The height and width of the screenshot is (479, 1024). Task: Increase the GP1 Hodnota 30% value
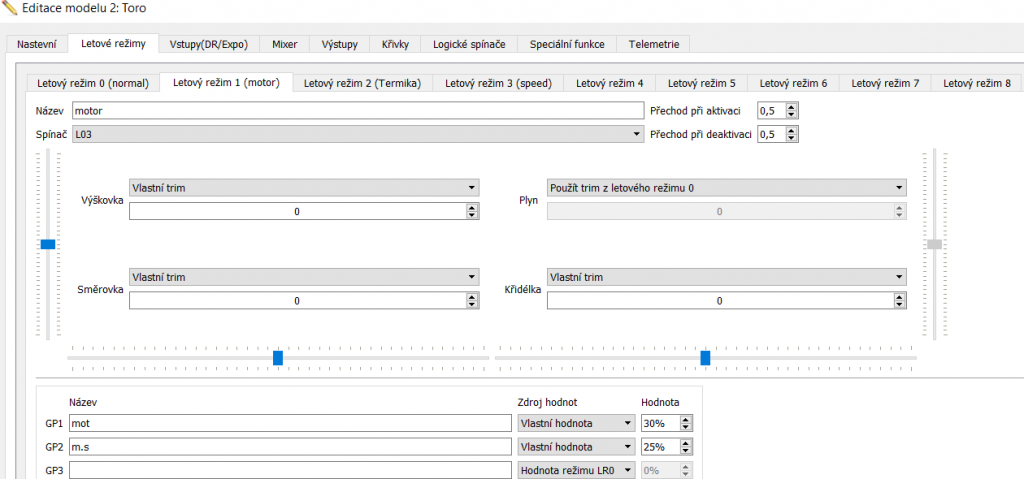(684, 419)
